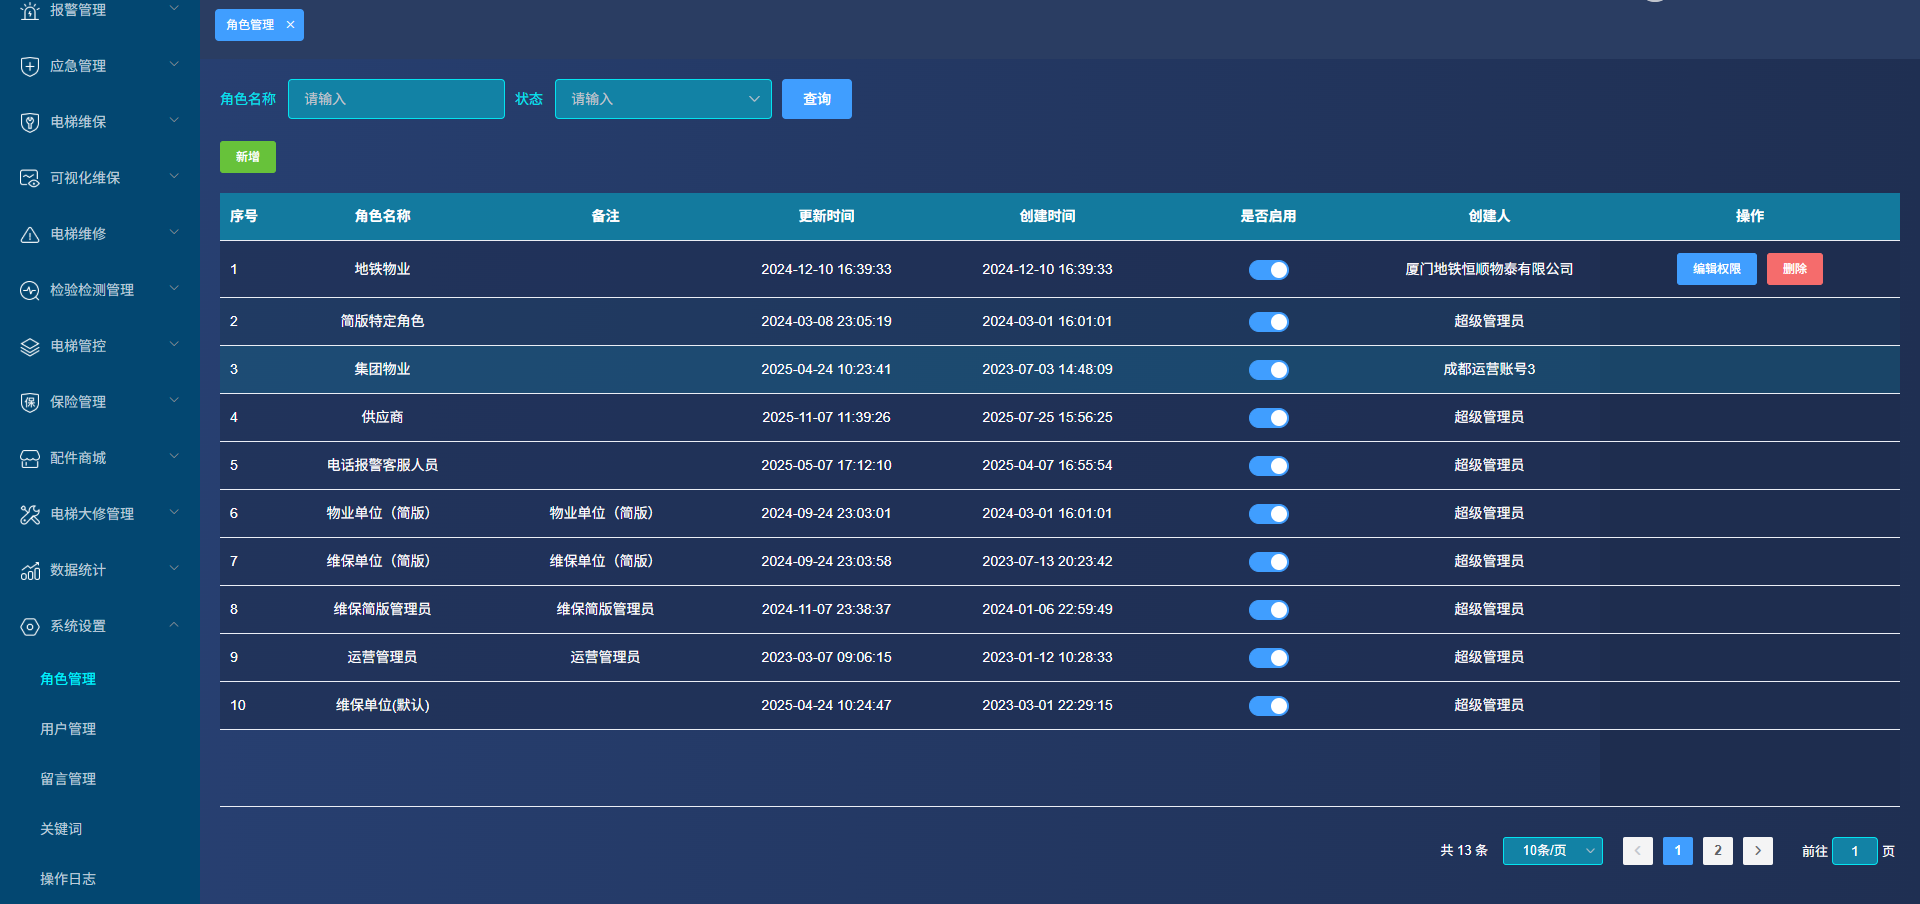Open 操作日志 in the sidebar
The height and width of the screenshot is (904, 1920).
point(68,879)
